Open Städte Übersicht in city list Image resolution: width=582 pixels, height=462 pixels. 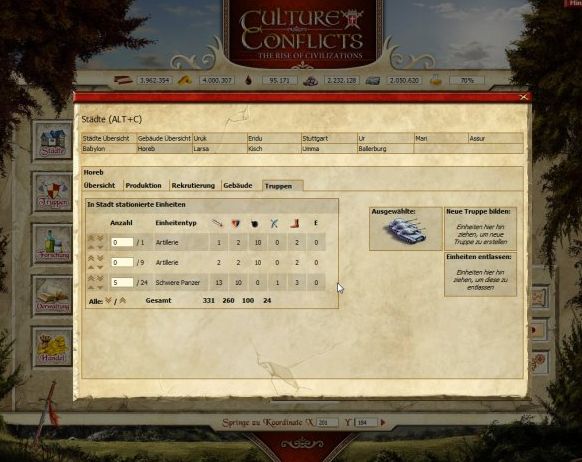point(109,138)
